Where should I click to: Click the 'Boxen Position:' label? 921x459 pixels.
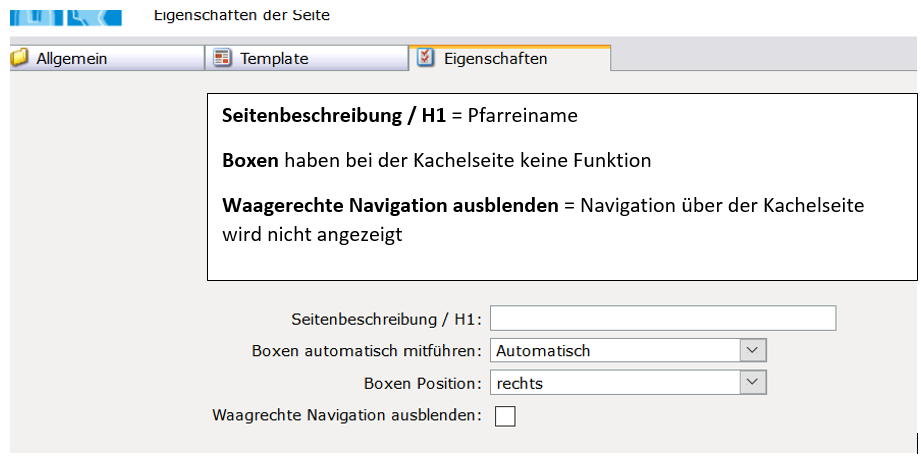coord(423,384)
